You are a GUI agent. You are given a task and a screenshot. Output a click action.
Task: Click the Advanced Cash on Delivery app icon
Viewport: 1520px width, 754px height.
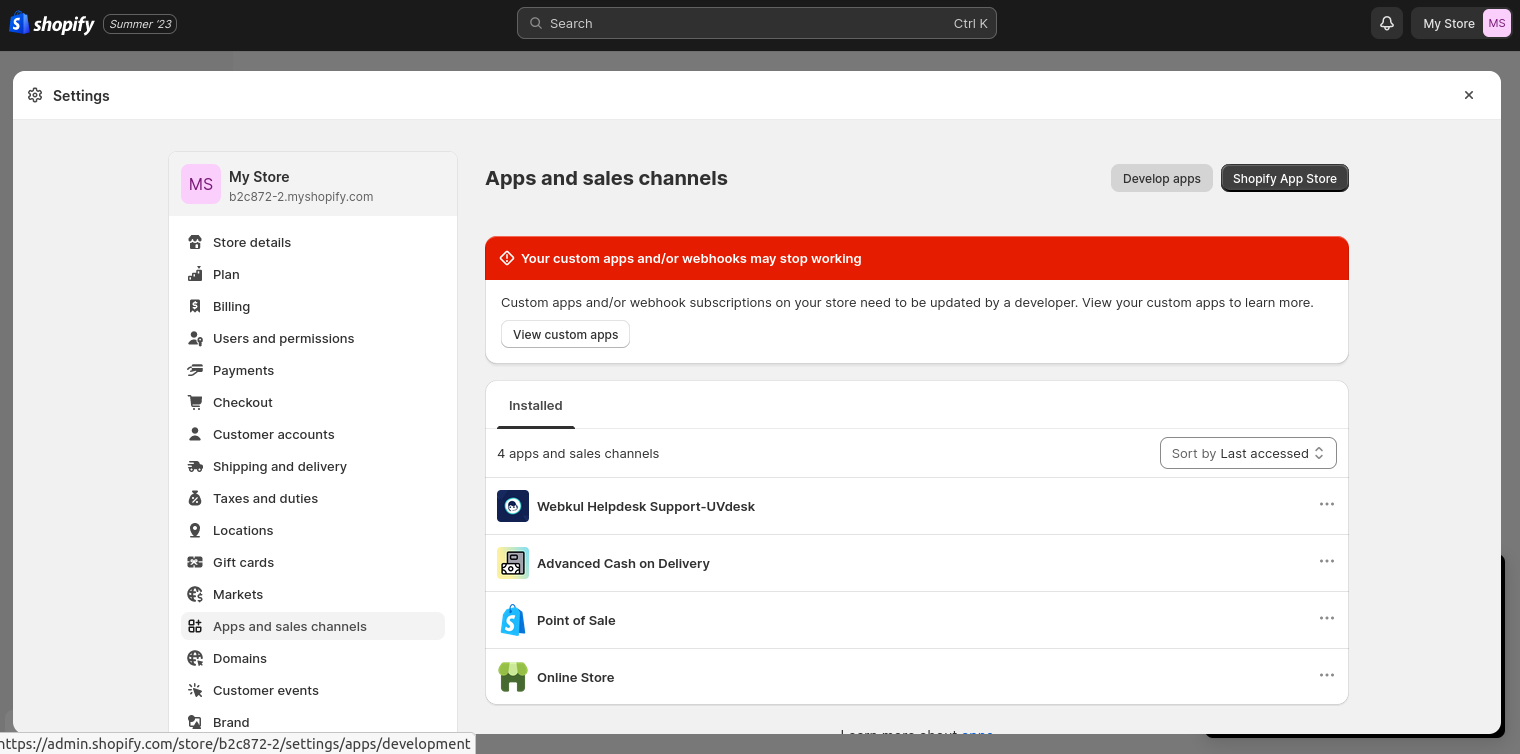(x=513, y=563)
